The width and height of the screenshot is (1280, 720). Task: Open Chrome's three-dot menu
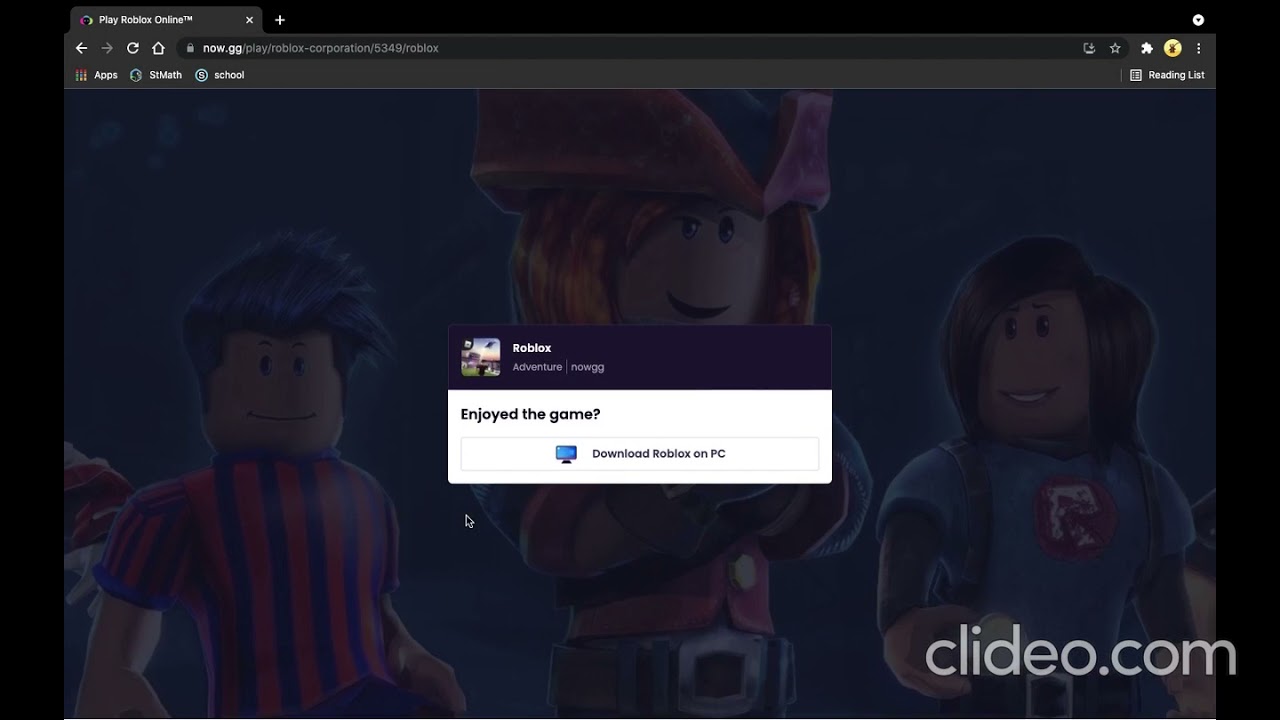point(1198,48)
